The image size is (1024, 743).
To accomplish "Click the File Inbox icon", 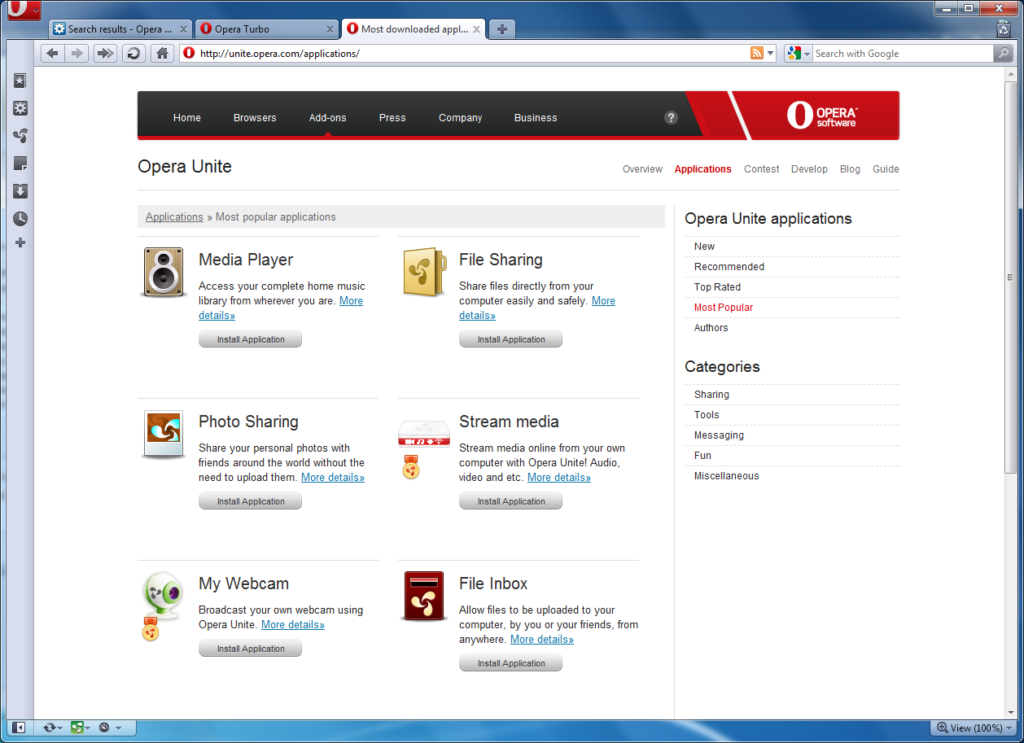I will coord(424,595).
